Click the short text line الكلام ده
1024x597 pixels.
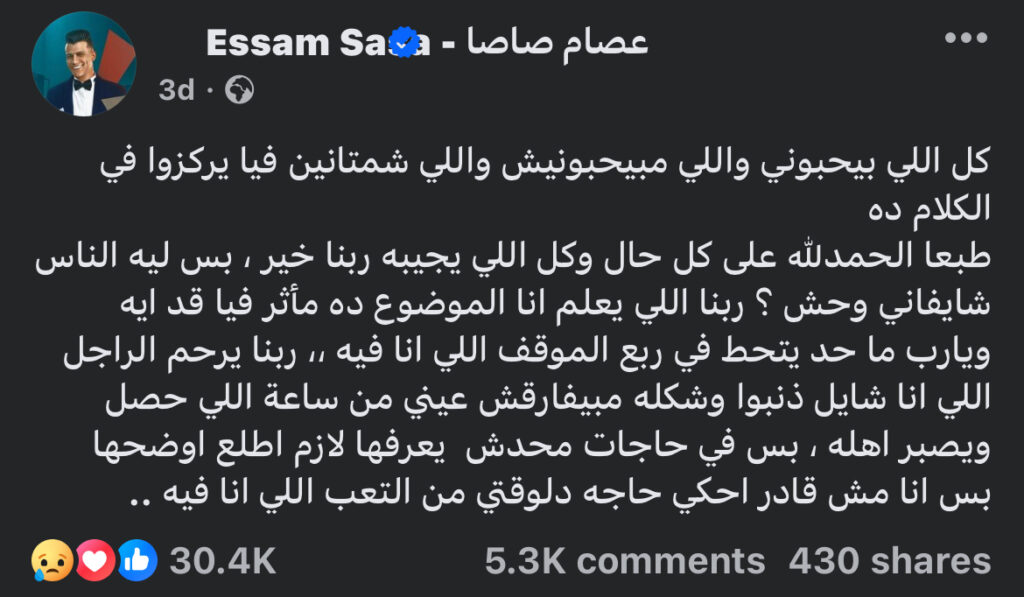tap(929, 210)
